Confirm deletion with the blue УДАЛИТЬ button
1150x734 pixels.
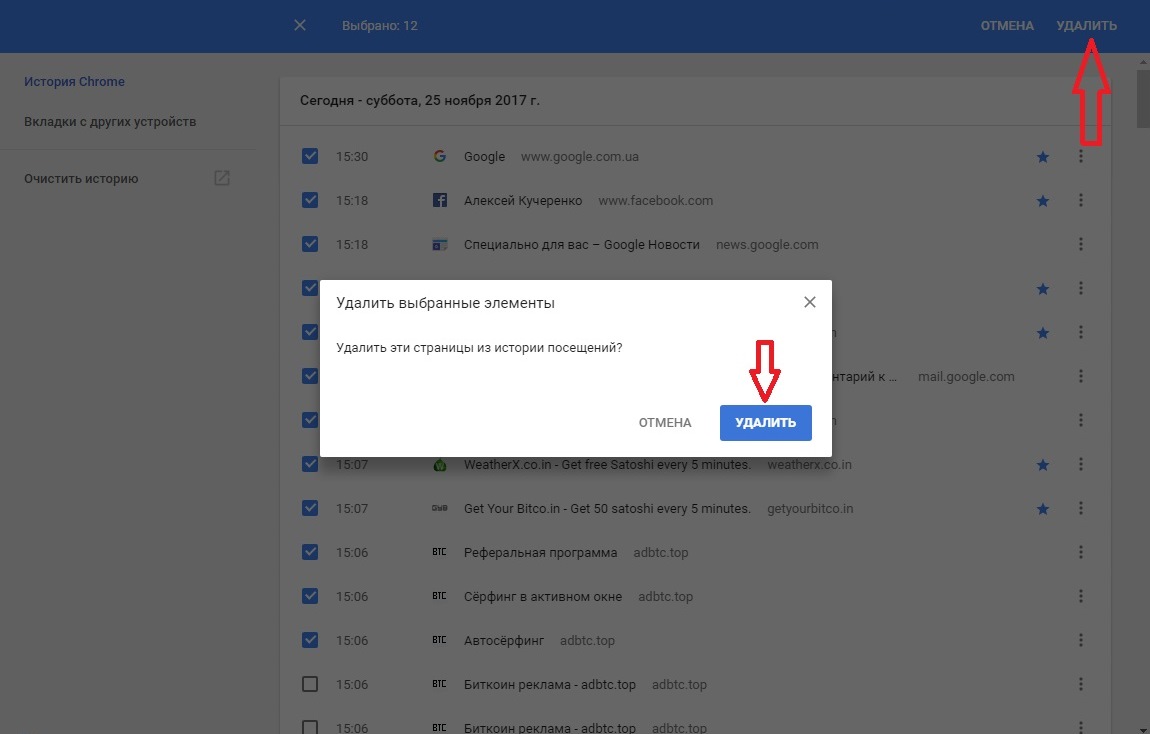tap(765, 422)
